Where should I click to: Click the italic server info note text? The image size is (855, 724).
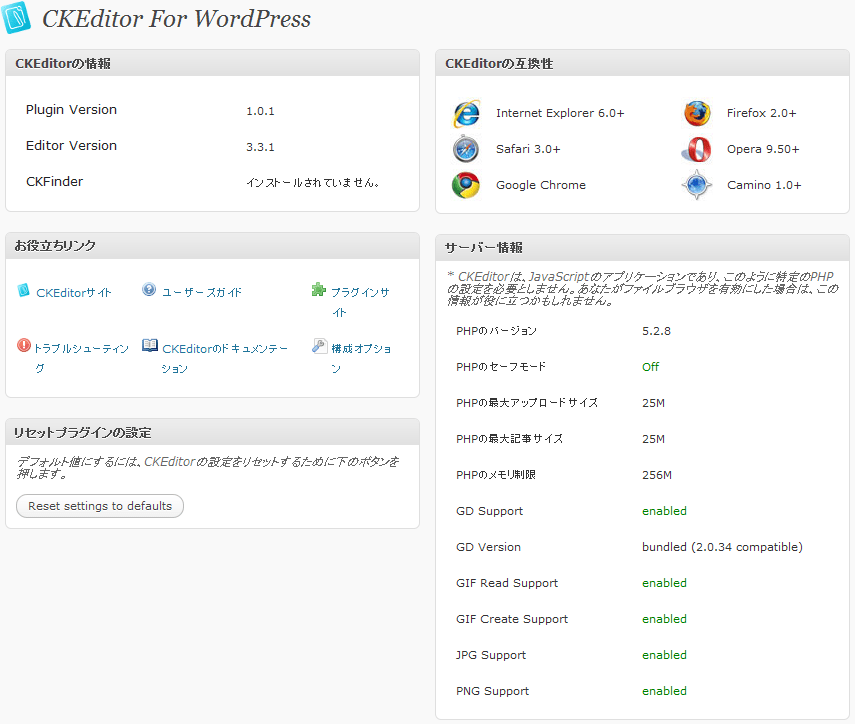coord(642,288)
